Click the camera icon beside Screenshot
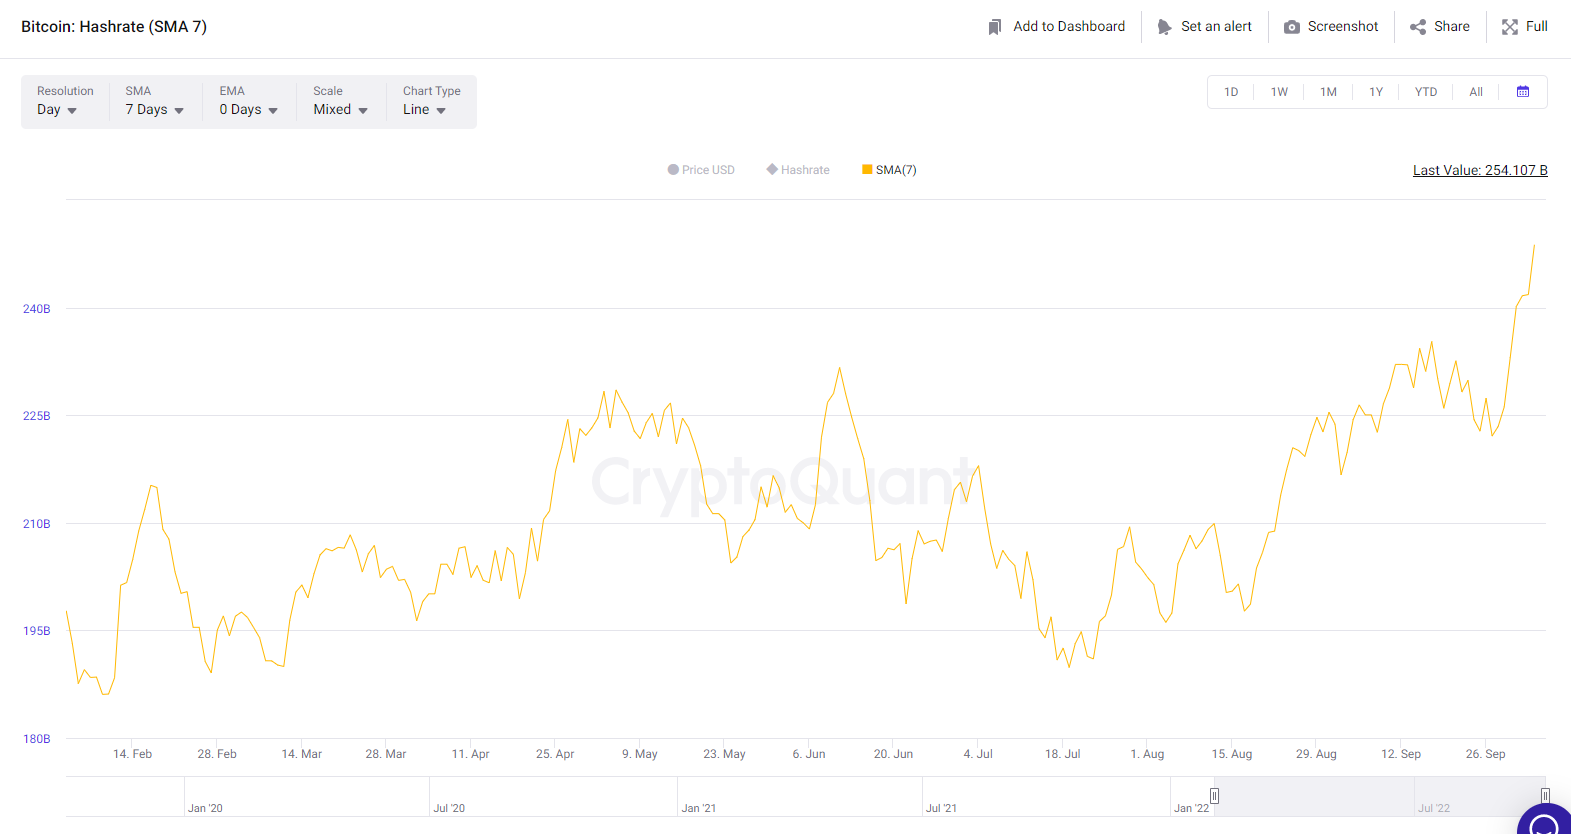 coord(1292,27)
